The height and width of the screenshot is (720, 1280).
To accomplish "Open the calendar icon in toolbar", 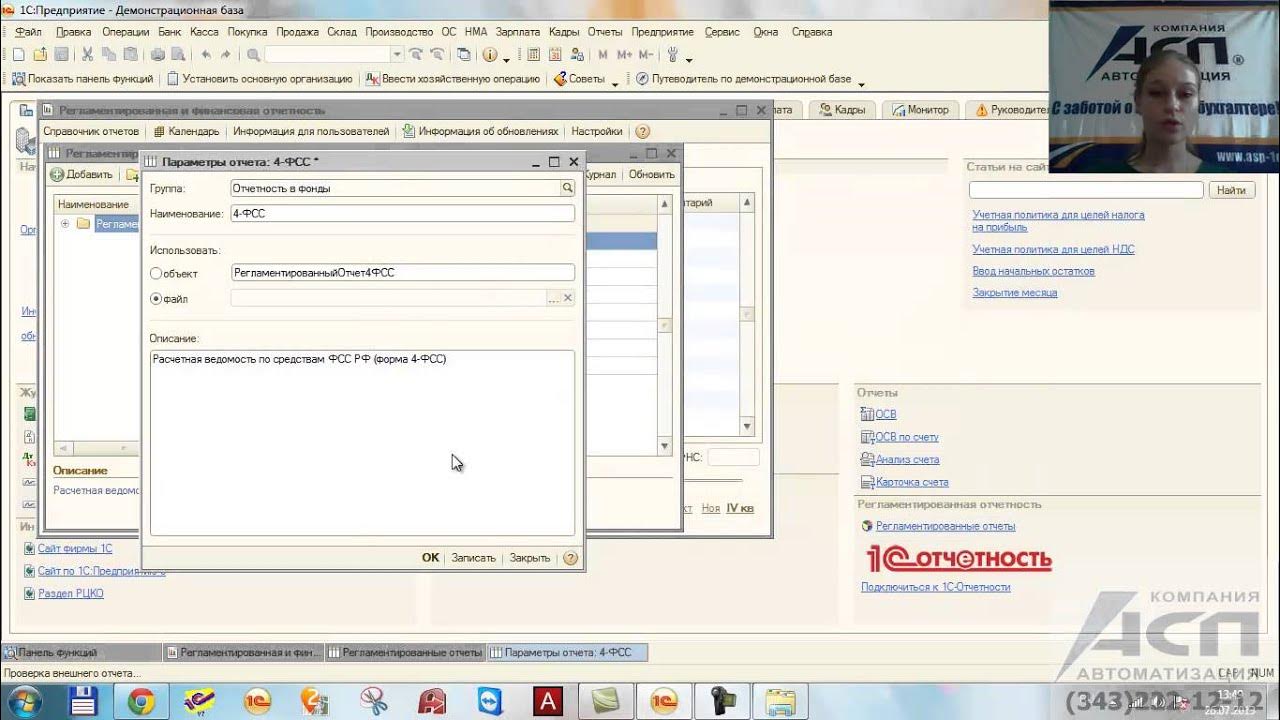I will (x=555, y=54).
